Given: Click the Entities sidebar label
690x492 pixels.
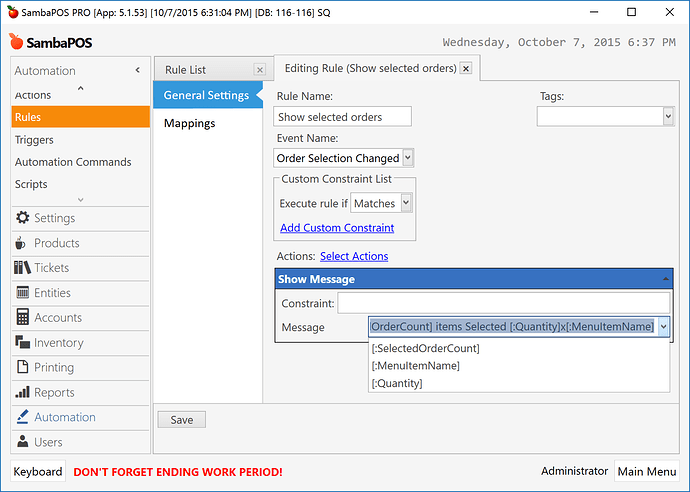Looking at the screenshot, I should (x=52, y=293).
